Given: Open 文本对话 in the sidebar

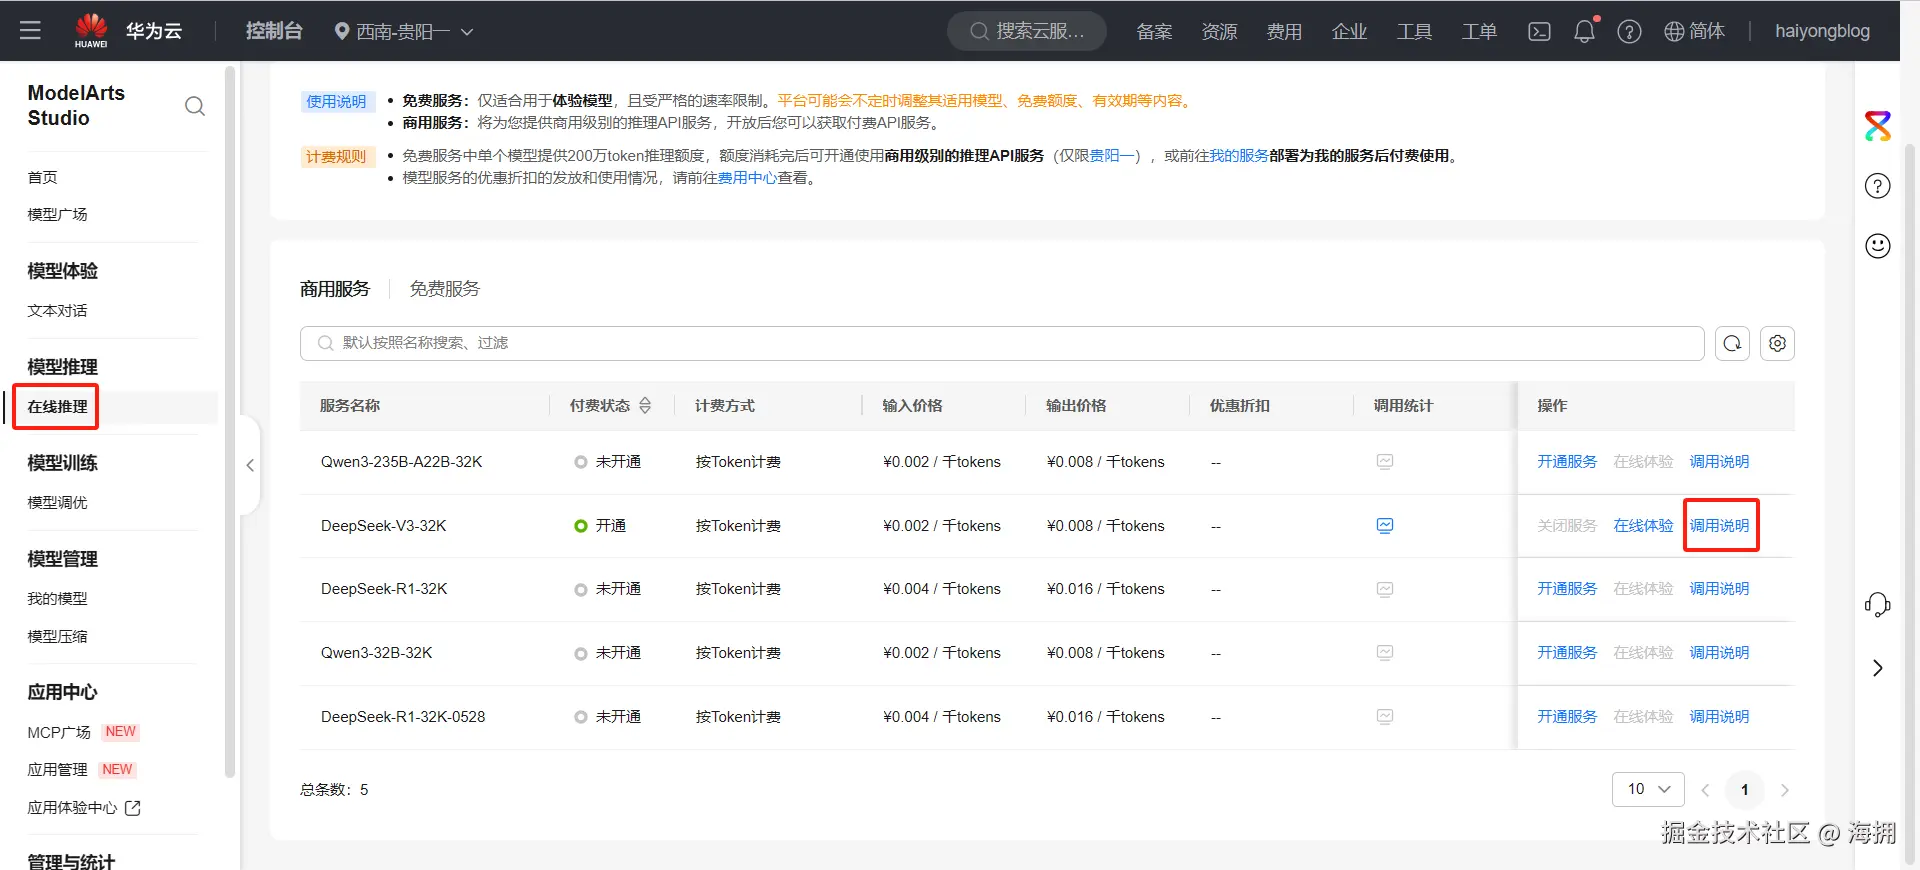Looking at the screenshot, I should pos(57,310).
